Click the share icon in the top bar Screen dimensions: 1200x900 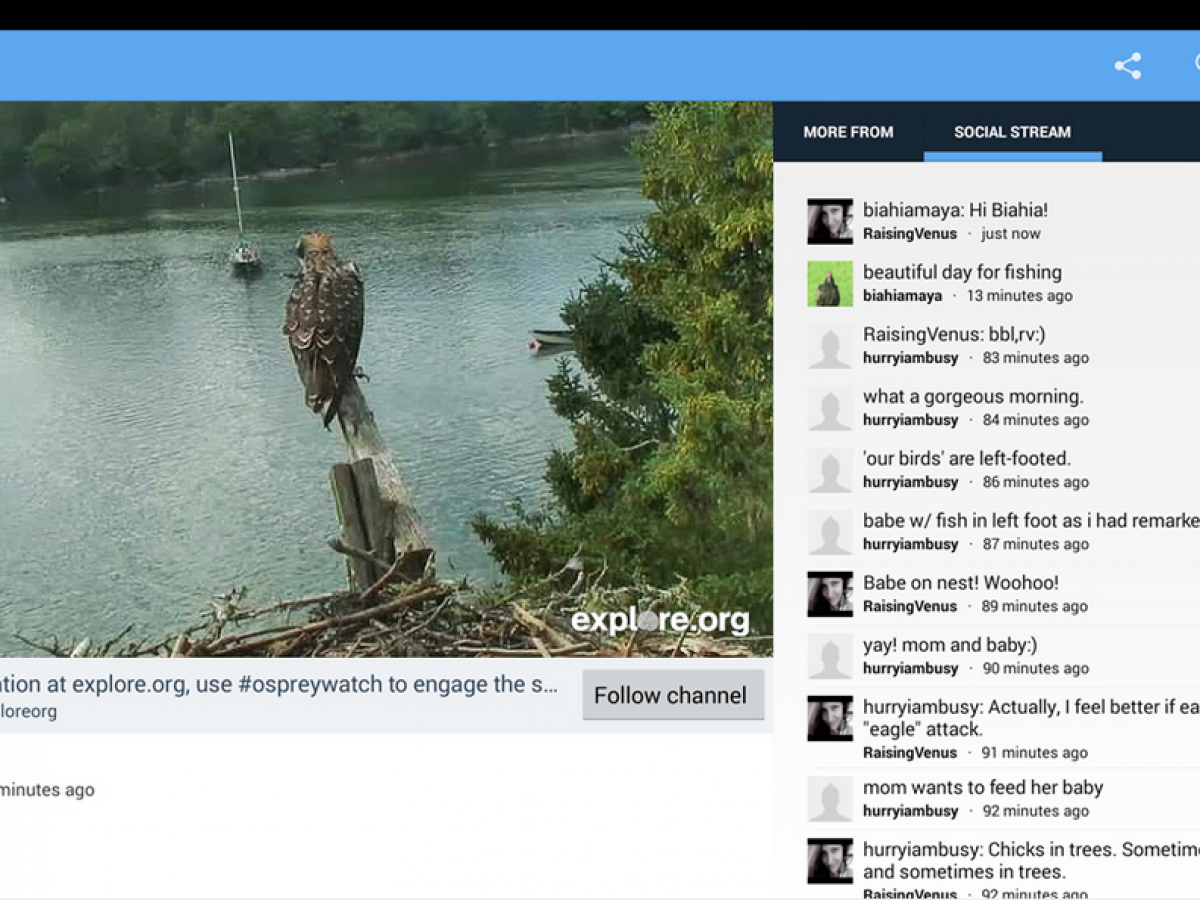point(1128,66)
